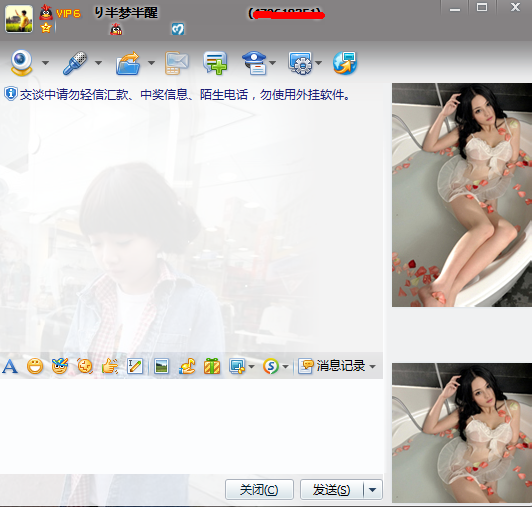The image size is (532, 508).
Task: Share music with the music note icon
Action: coord(187,366)
